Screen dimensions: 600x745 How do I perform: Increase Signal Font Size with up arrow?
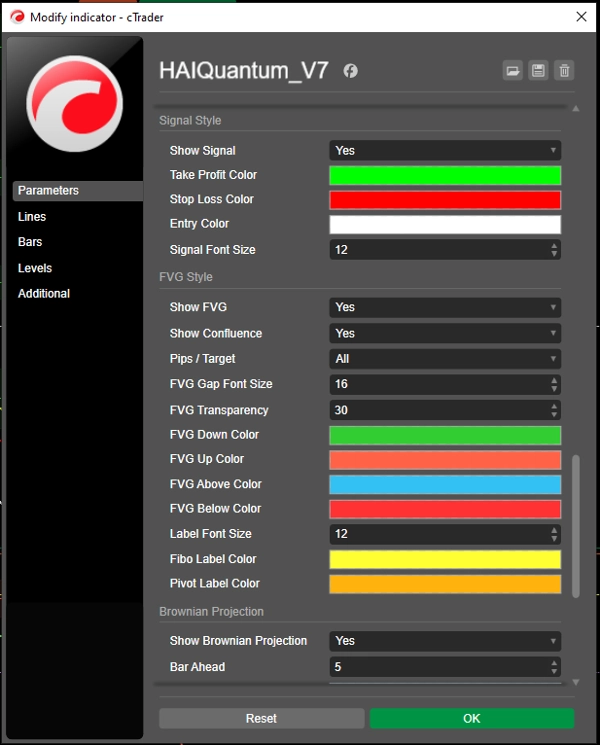(x=554, y=246)
